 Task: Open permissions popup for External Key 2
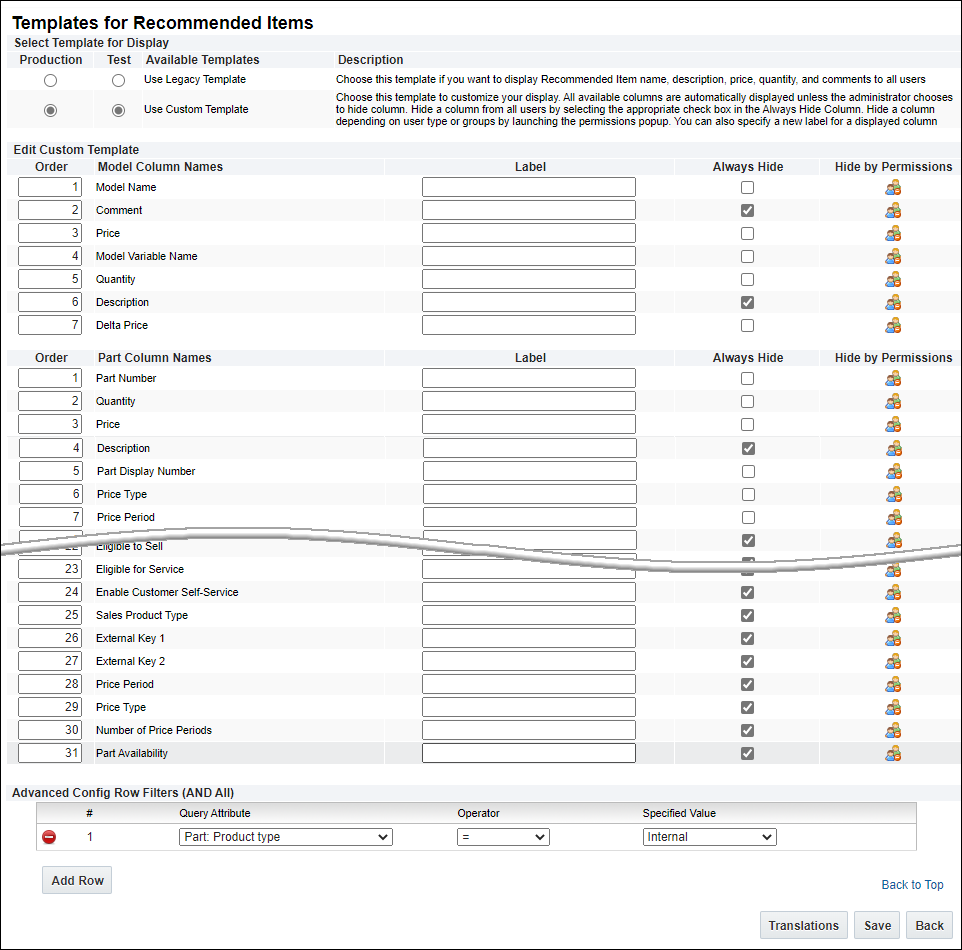893,661
